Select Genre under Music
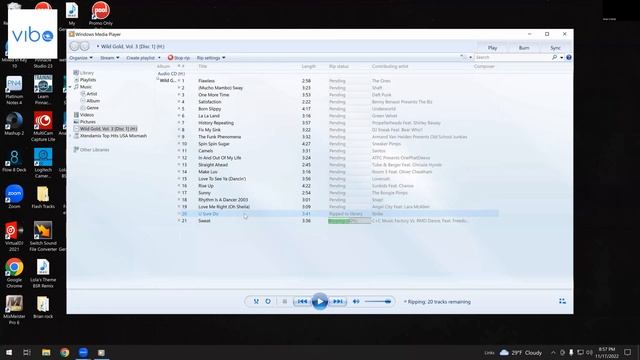Image resolution: width=640 pixels, height=360 pixels. coord(92,108)
